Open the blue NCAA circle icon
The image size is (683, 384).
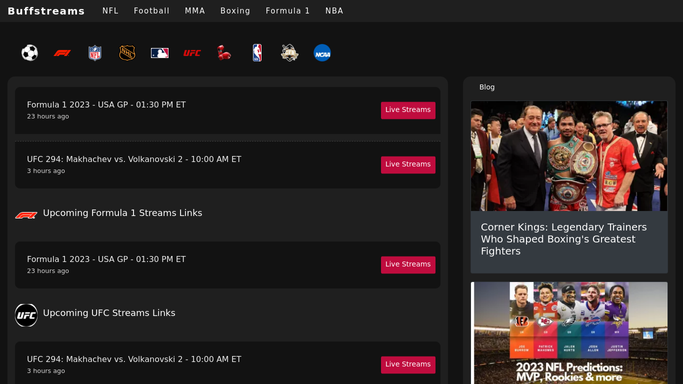click(322, 53)
